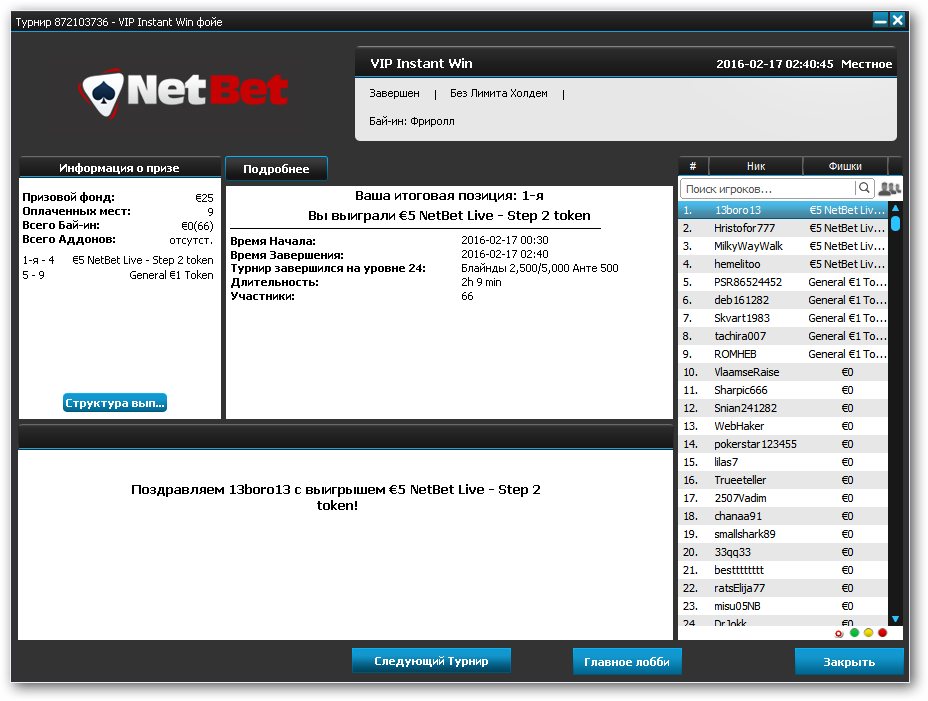Click 'Блайнды 2,500/5,000 Анте 500' text
This screenshot has width=928, height=701.
click(x=540, y=268)
